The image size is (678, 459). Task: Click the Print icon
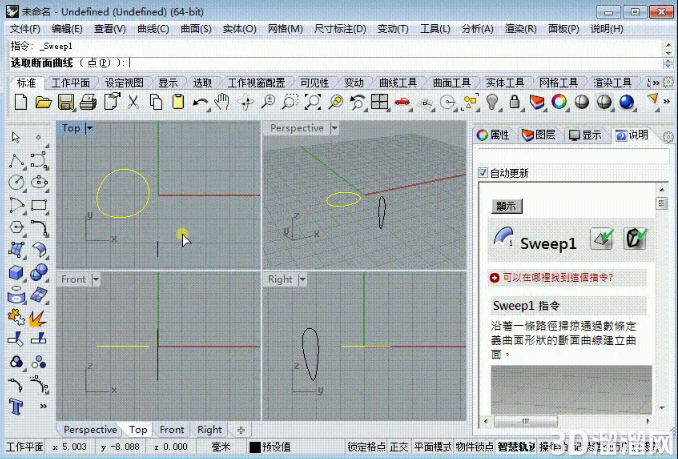[88, 102]
